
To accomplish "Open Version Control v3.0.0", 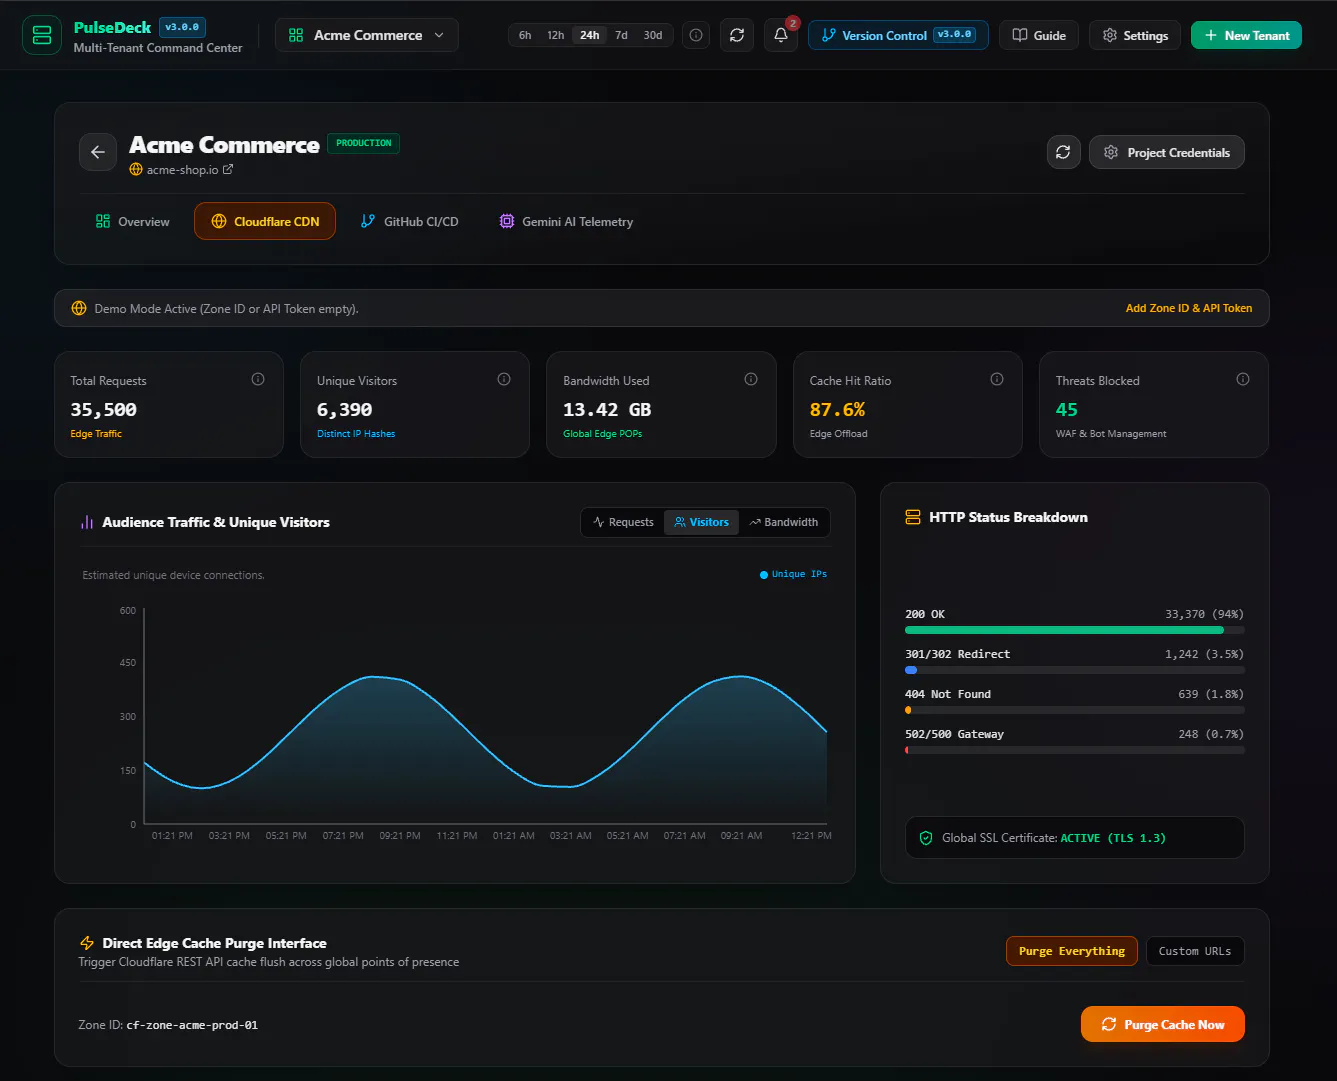I will 898,35.
